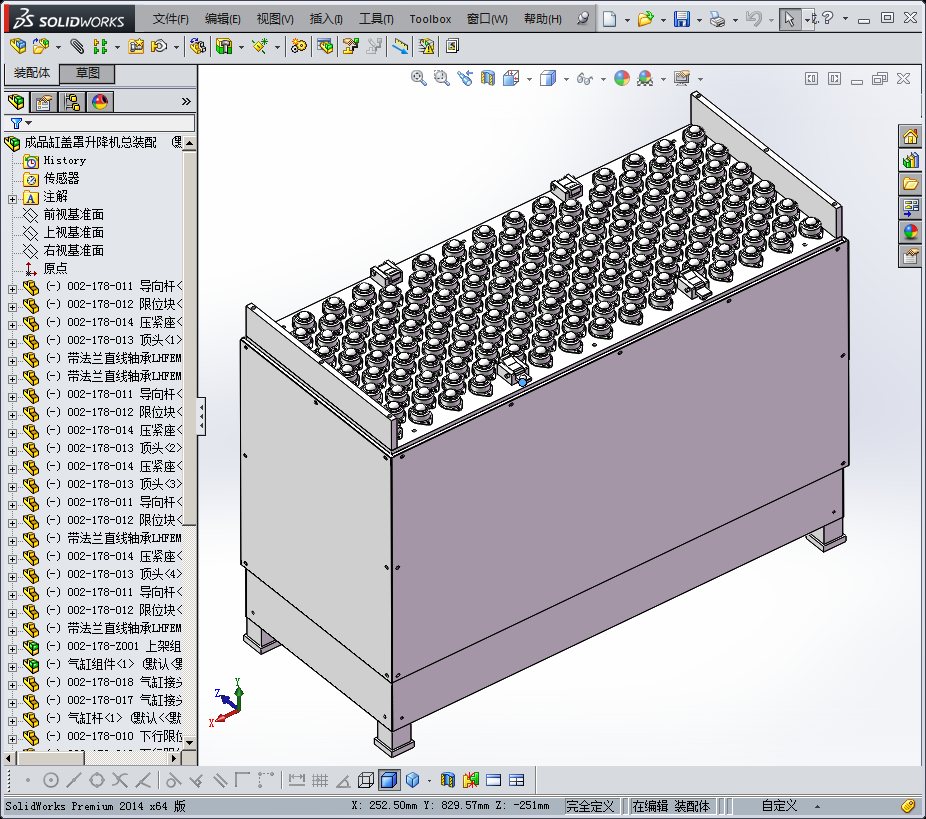Screen dimensions: 926x819
Task: Click the Edit Appearance color ball icon
Action: [x=622, y=78]
